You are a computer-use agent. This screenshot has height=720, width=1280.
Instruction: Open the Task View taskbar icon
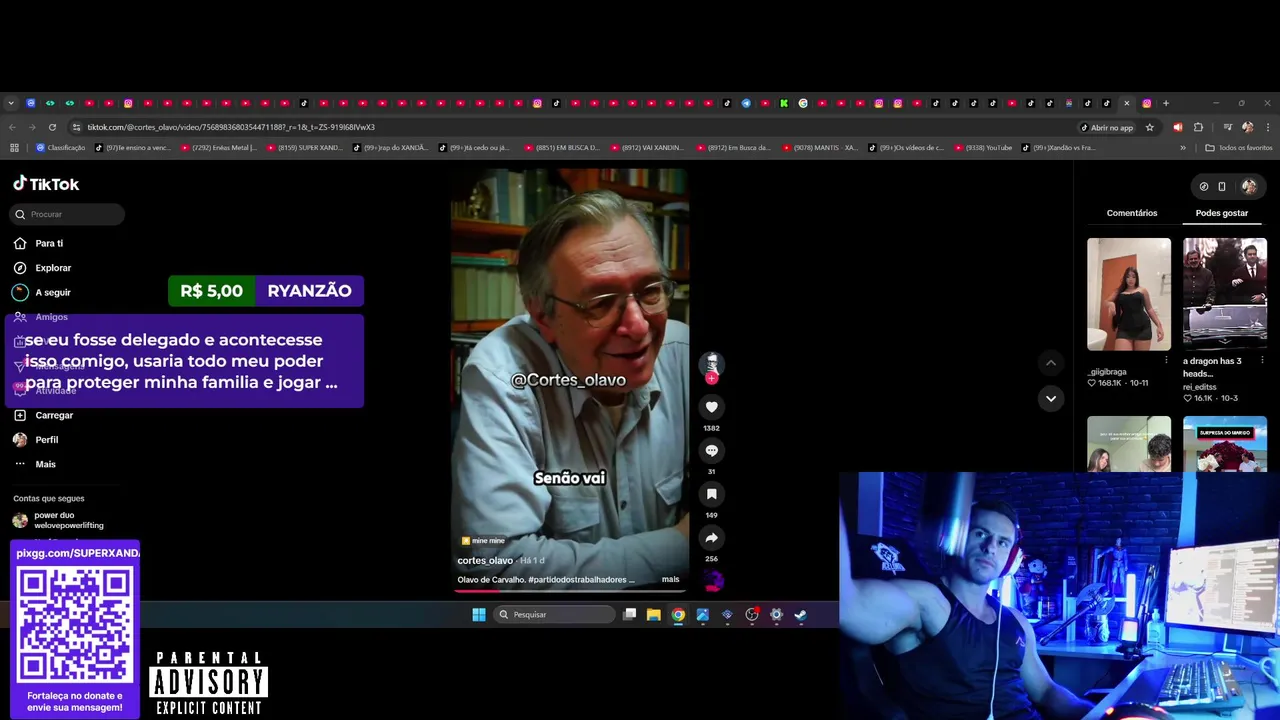[x=629, y=615]
